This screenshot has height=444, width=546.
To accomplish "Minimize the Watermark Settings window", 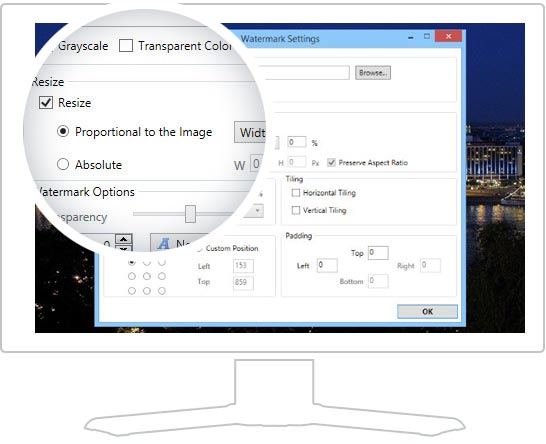I will coord(411,37).
